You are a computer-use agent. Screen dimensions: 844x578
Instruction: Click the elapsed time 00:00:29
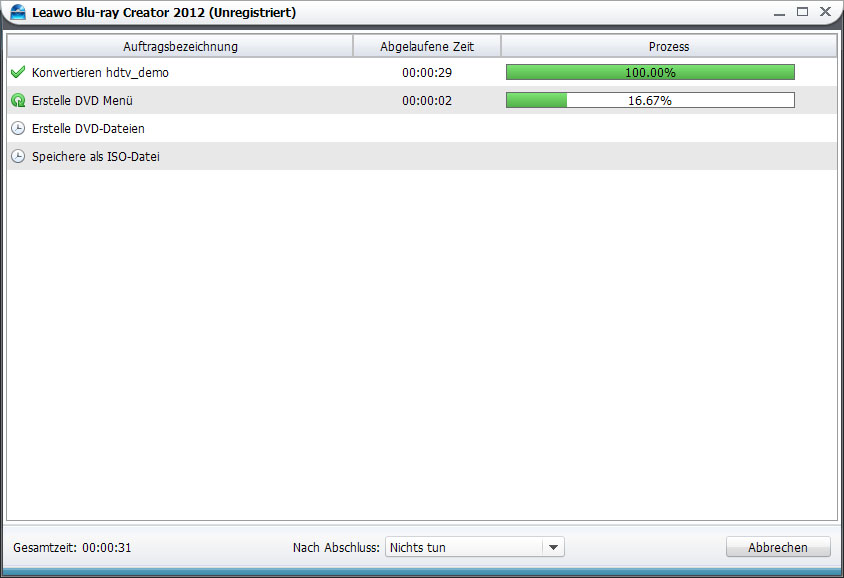click(x=427, y=73)
